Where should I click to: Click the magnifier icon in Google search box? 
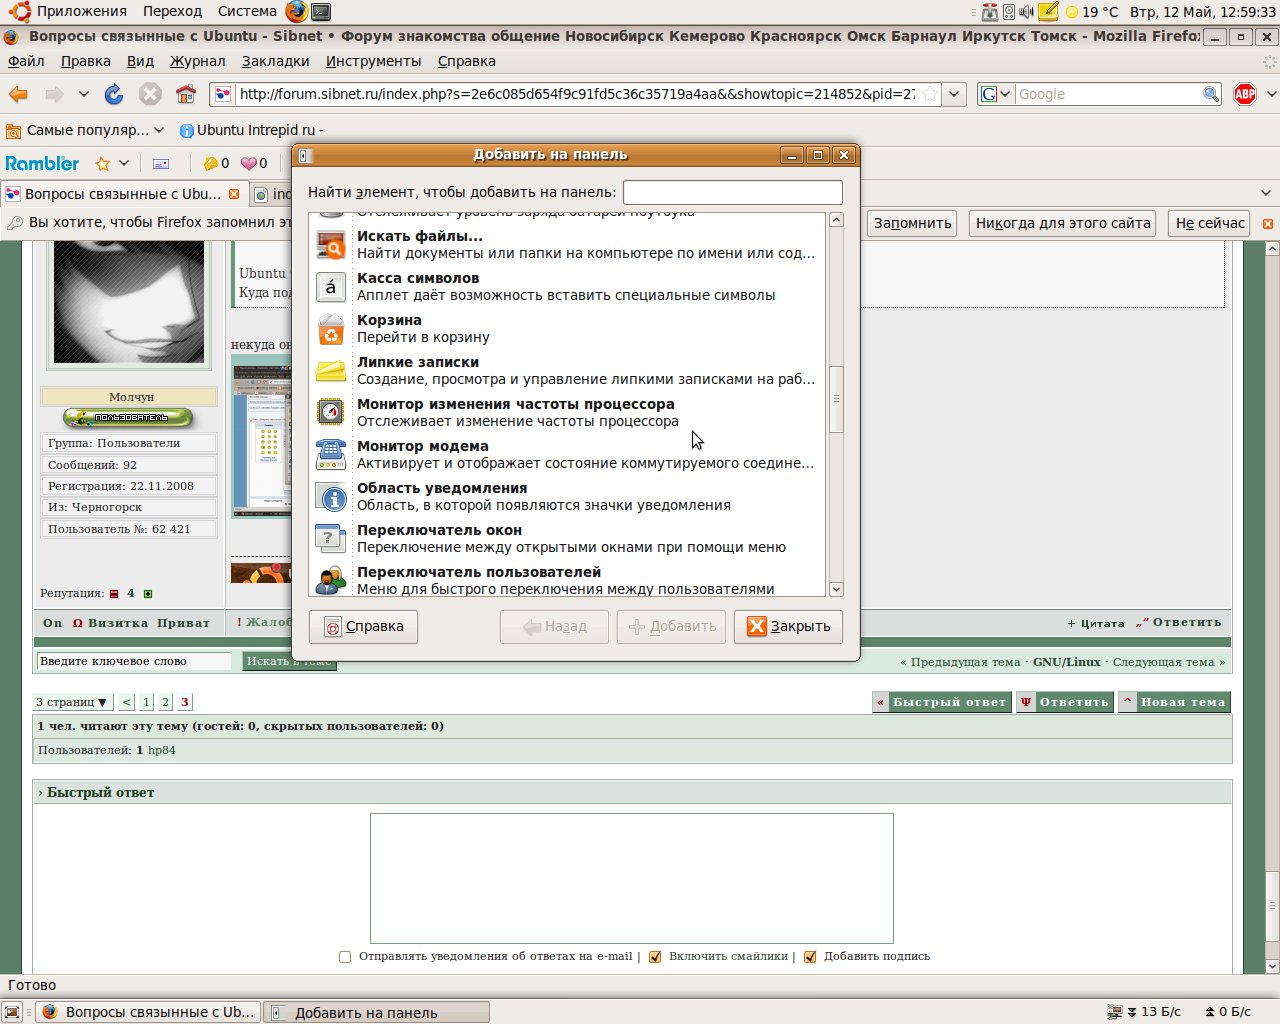pyautogui.click(x=1211, y=94)
